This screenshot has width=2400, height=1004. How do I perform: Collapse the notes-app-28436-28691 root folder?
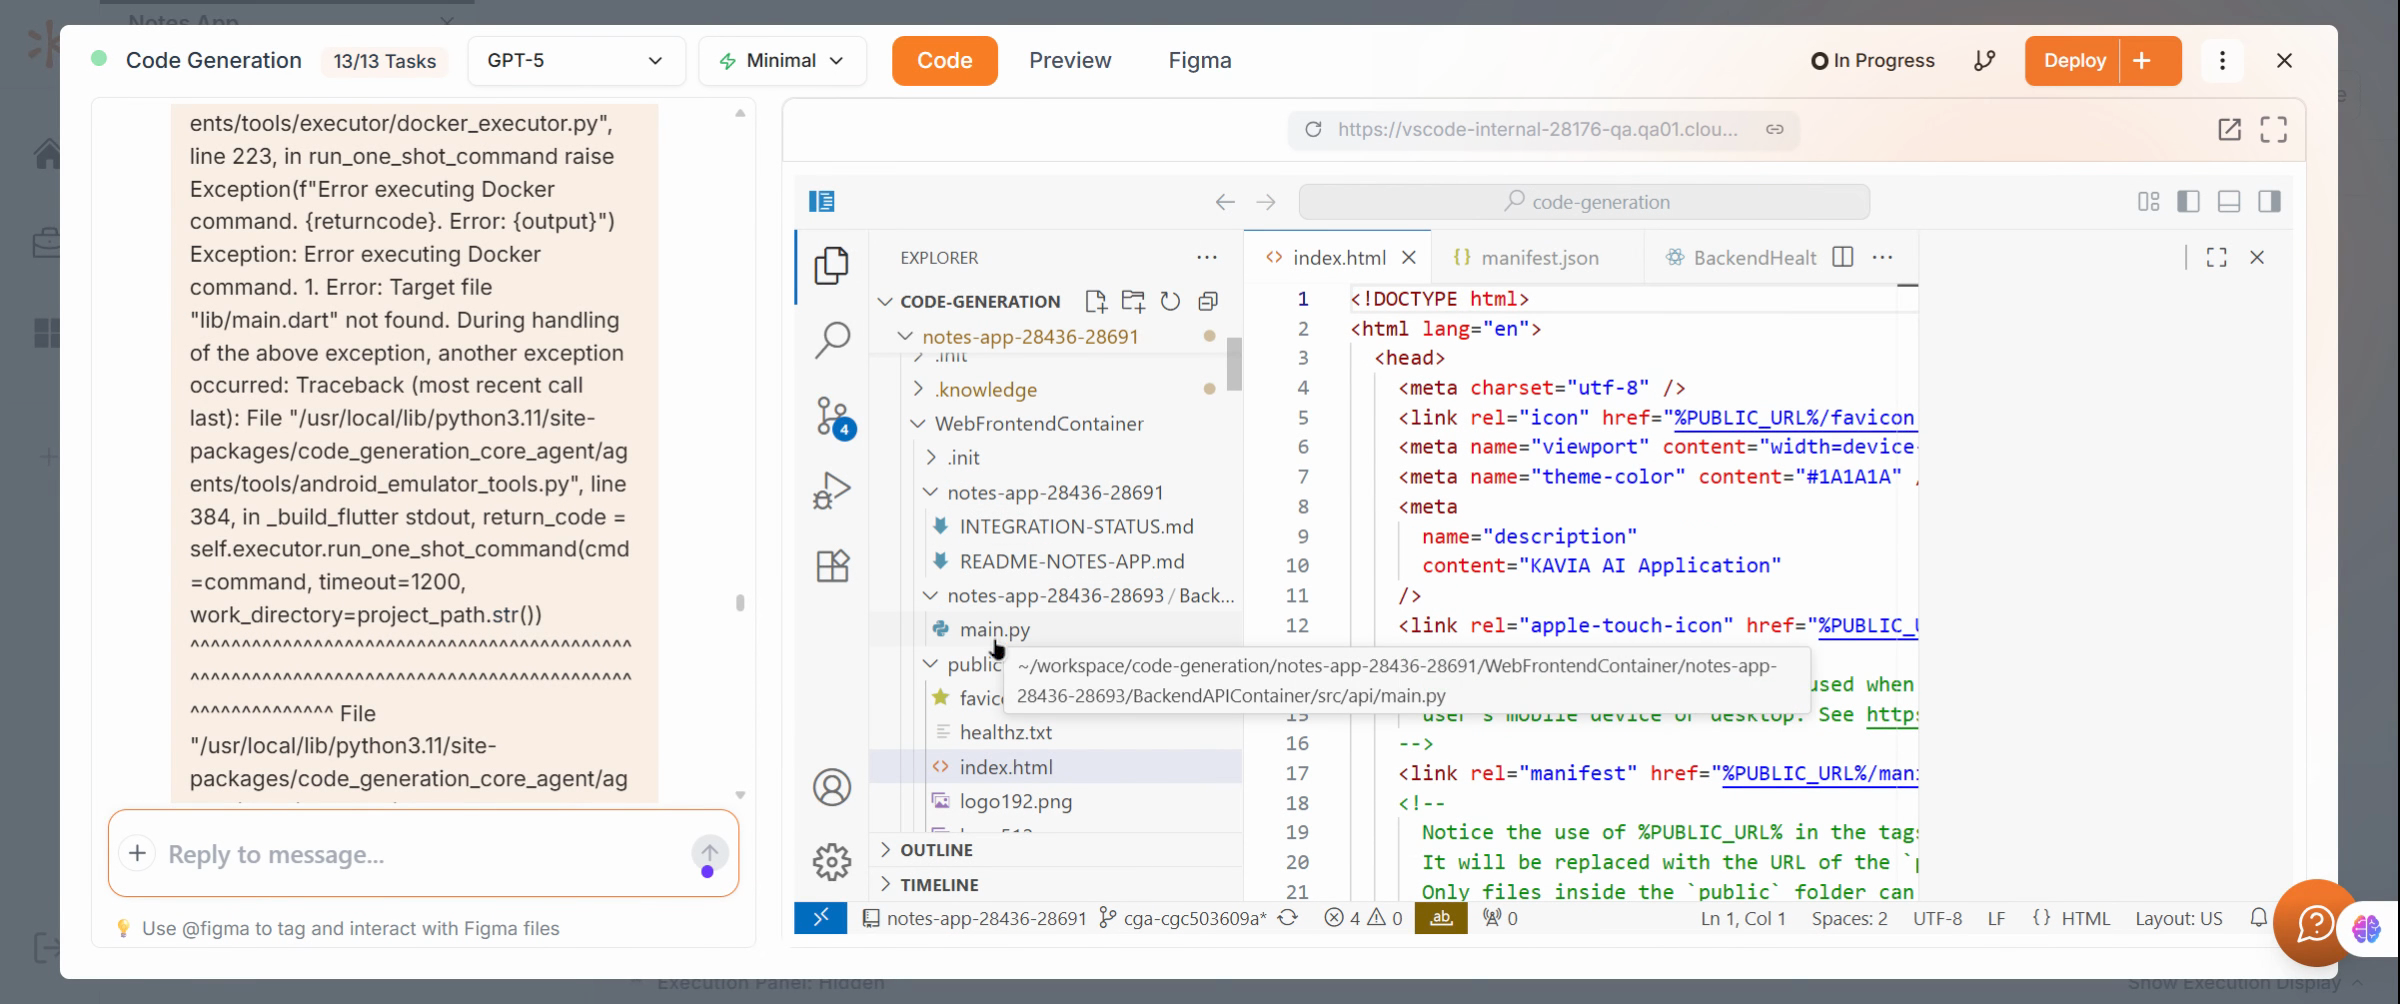point(905,336)
